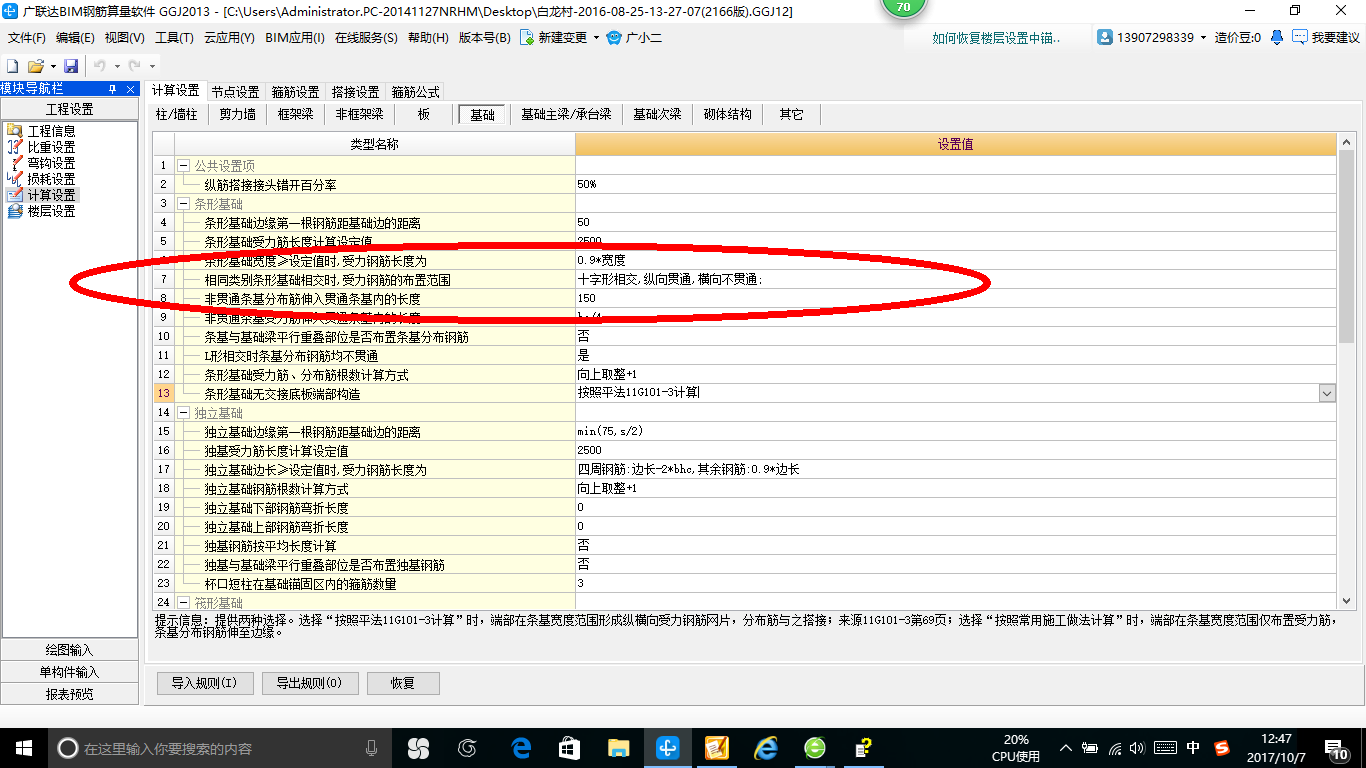
Task: Click the 我要建议 speech bubble icon
Action: (x=1300, y=37)
